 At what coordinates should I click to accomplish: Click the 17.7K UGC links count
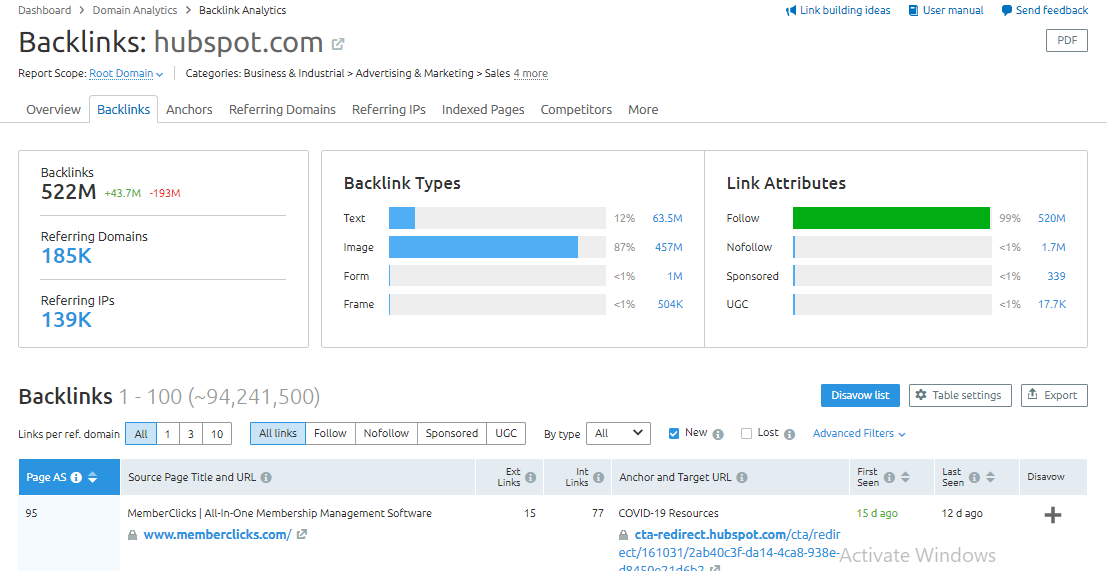[x=1051, y=304]
